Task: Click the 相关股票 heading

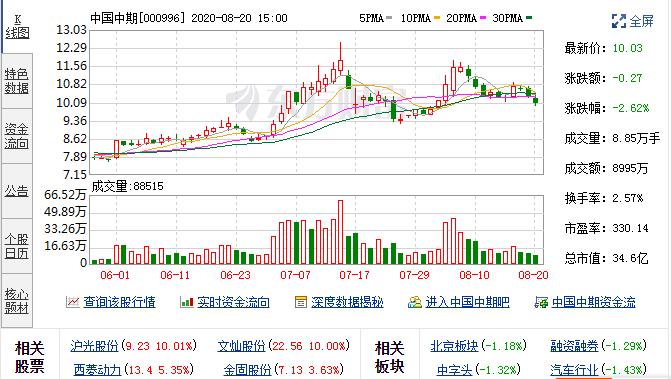Action: 30,357
